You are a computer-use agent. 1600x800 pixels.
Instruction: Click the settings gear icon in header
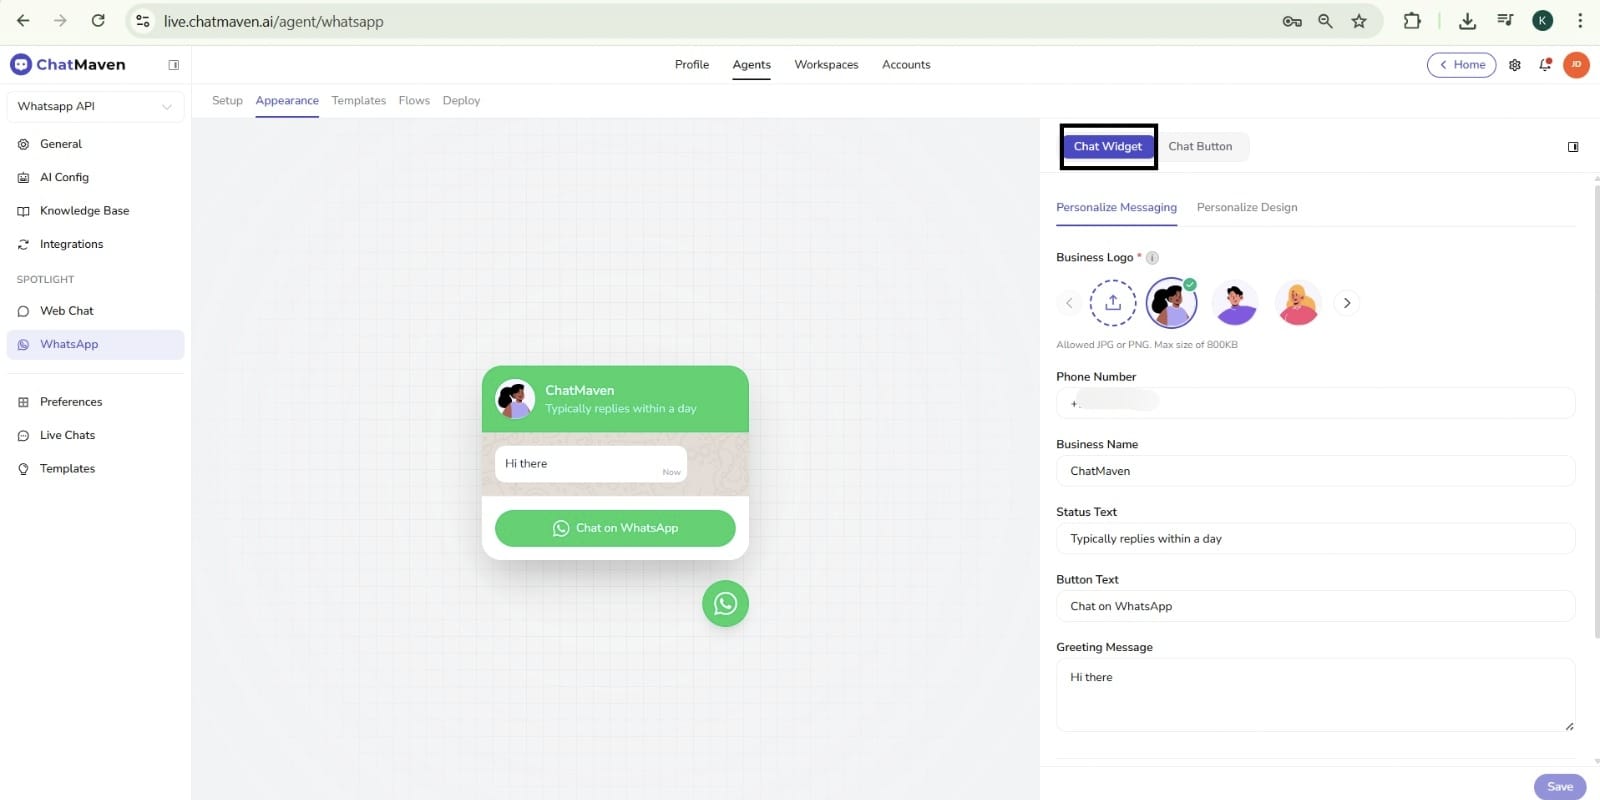[1515, 65]
